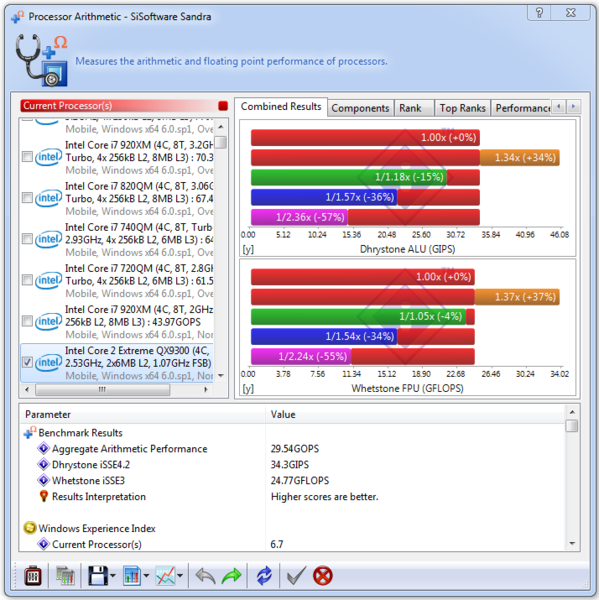The height and width of the screenshot is (600, 599).
Task: Enable the Core i7 820QM checkbox
Action: (x=27, y=198)
